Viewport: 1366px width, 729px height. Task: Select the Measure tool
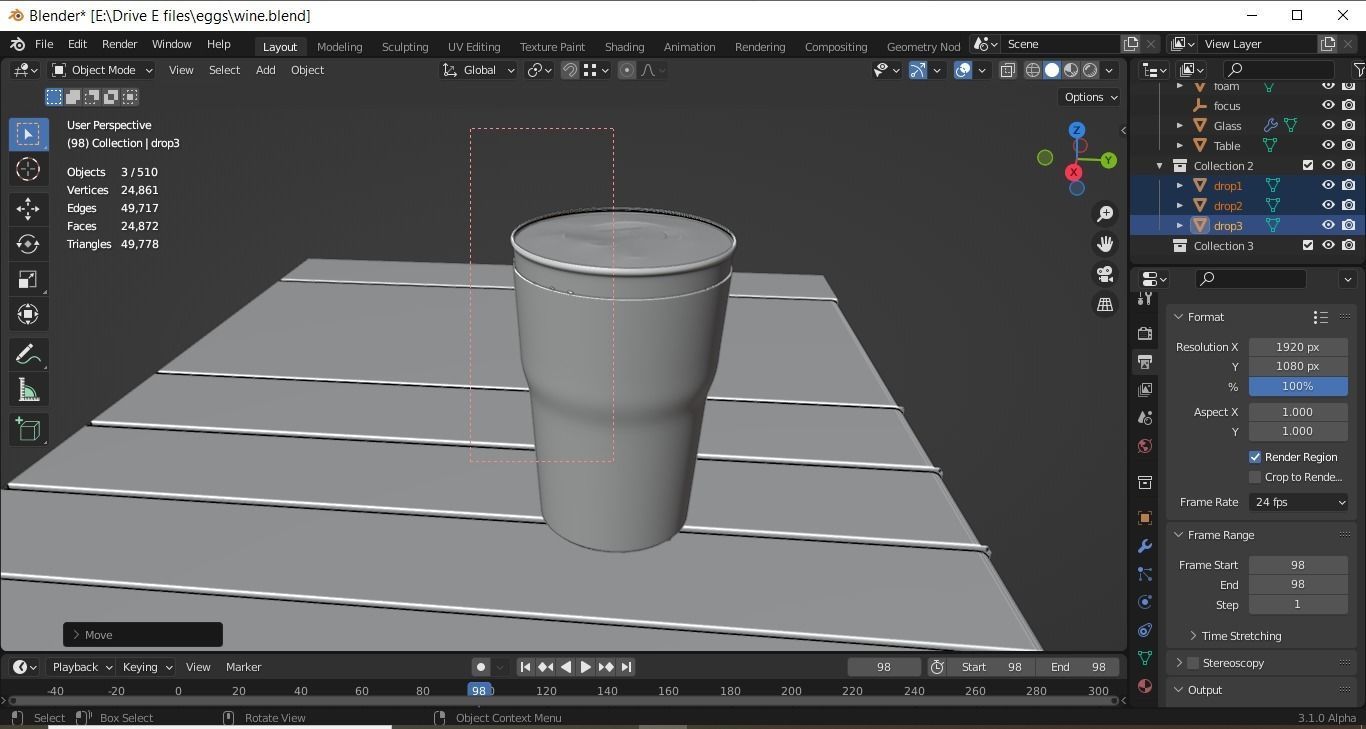coord(28,391)
